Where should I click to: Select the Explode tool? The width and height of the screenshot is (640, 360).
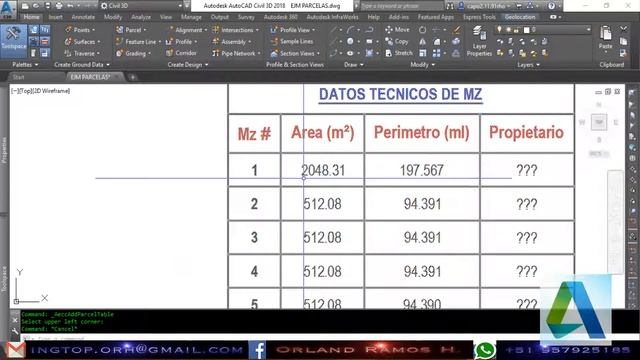[x=456, y=41]
